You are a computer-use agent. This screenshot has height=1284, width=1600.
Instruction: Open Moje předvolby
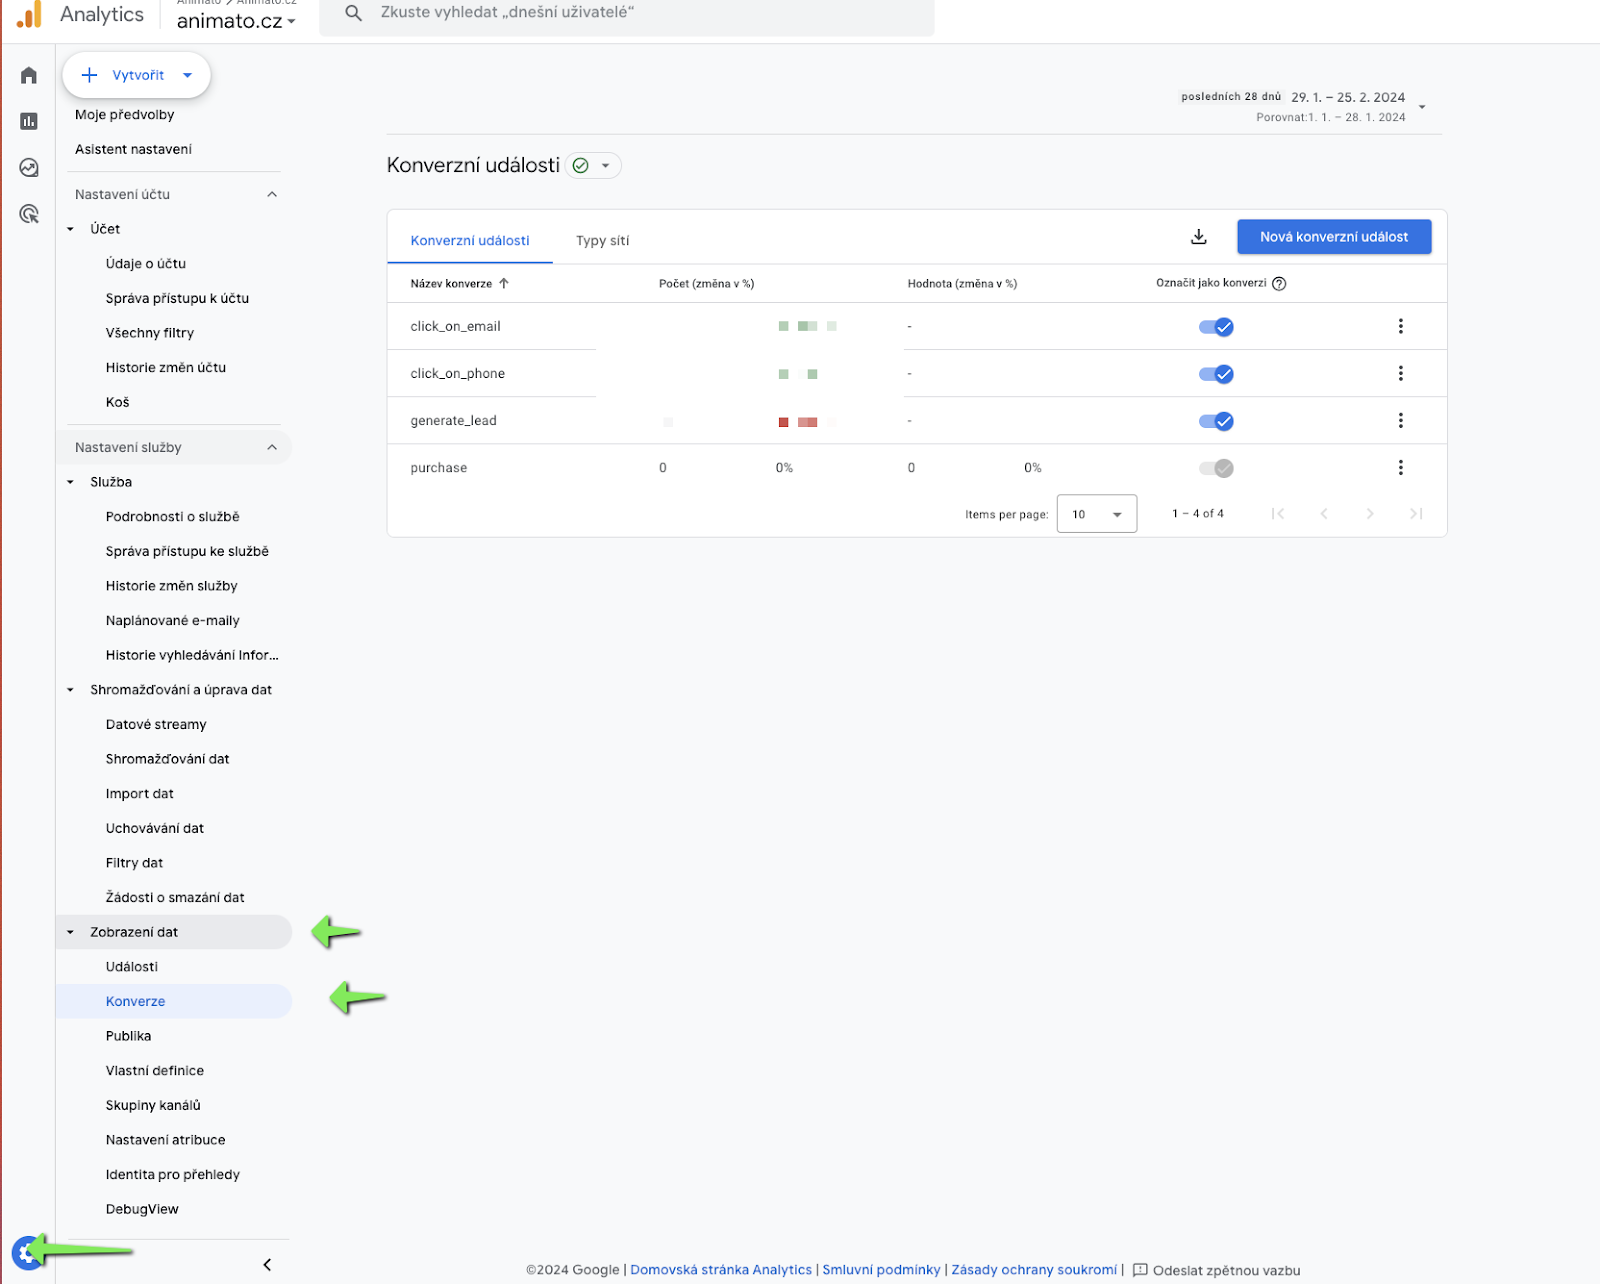125,115
